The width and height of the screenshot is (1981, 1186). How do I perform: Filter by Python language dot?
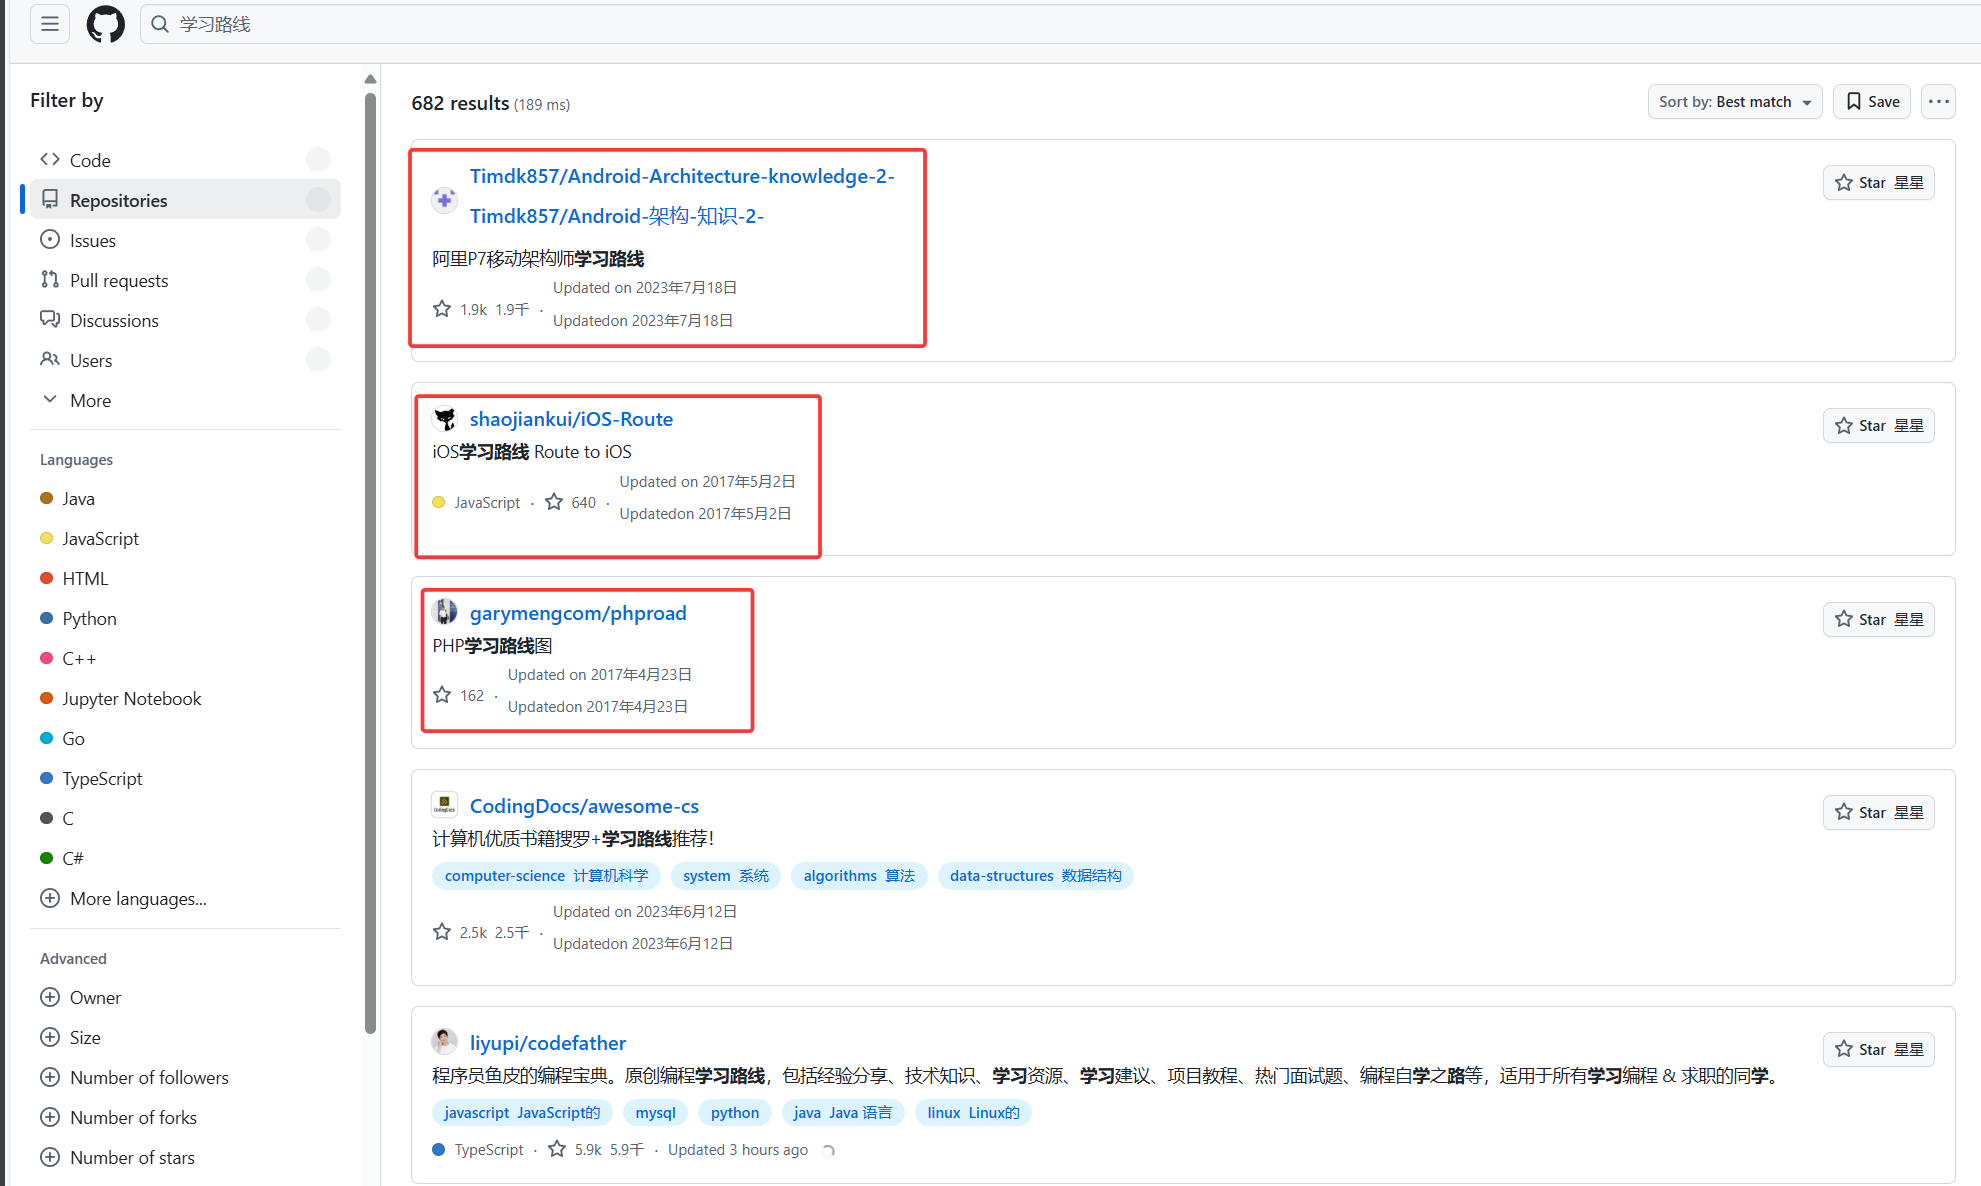click(46, 619)
